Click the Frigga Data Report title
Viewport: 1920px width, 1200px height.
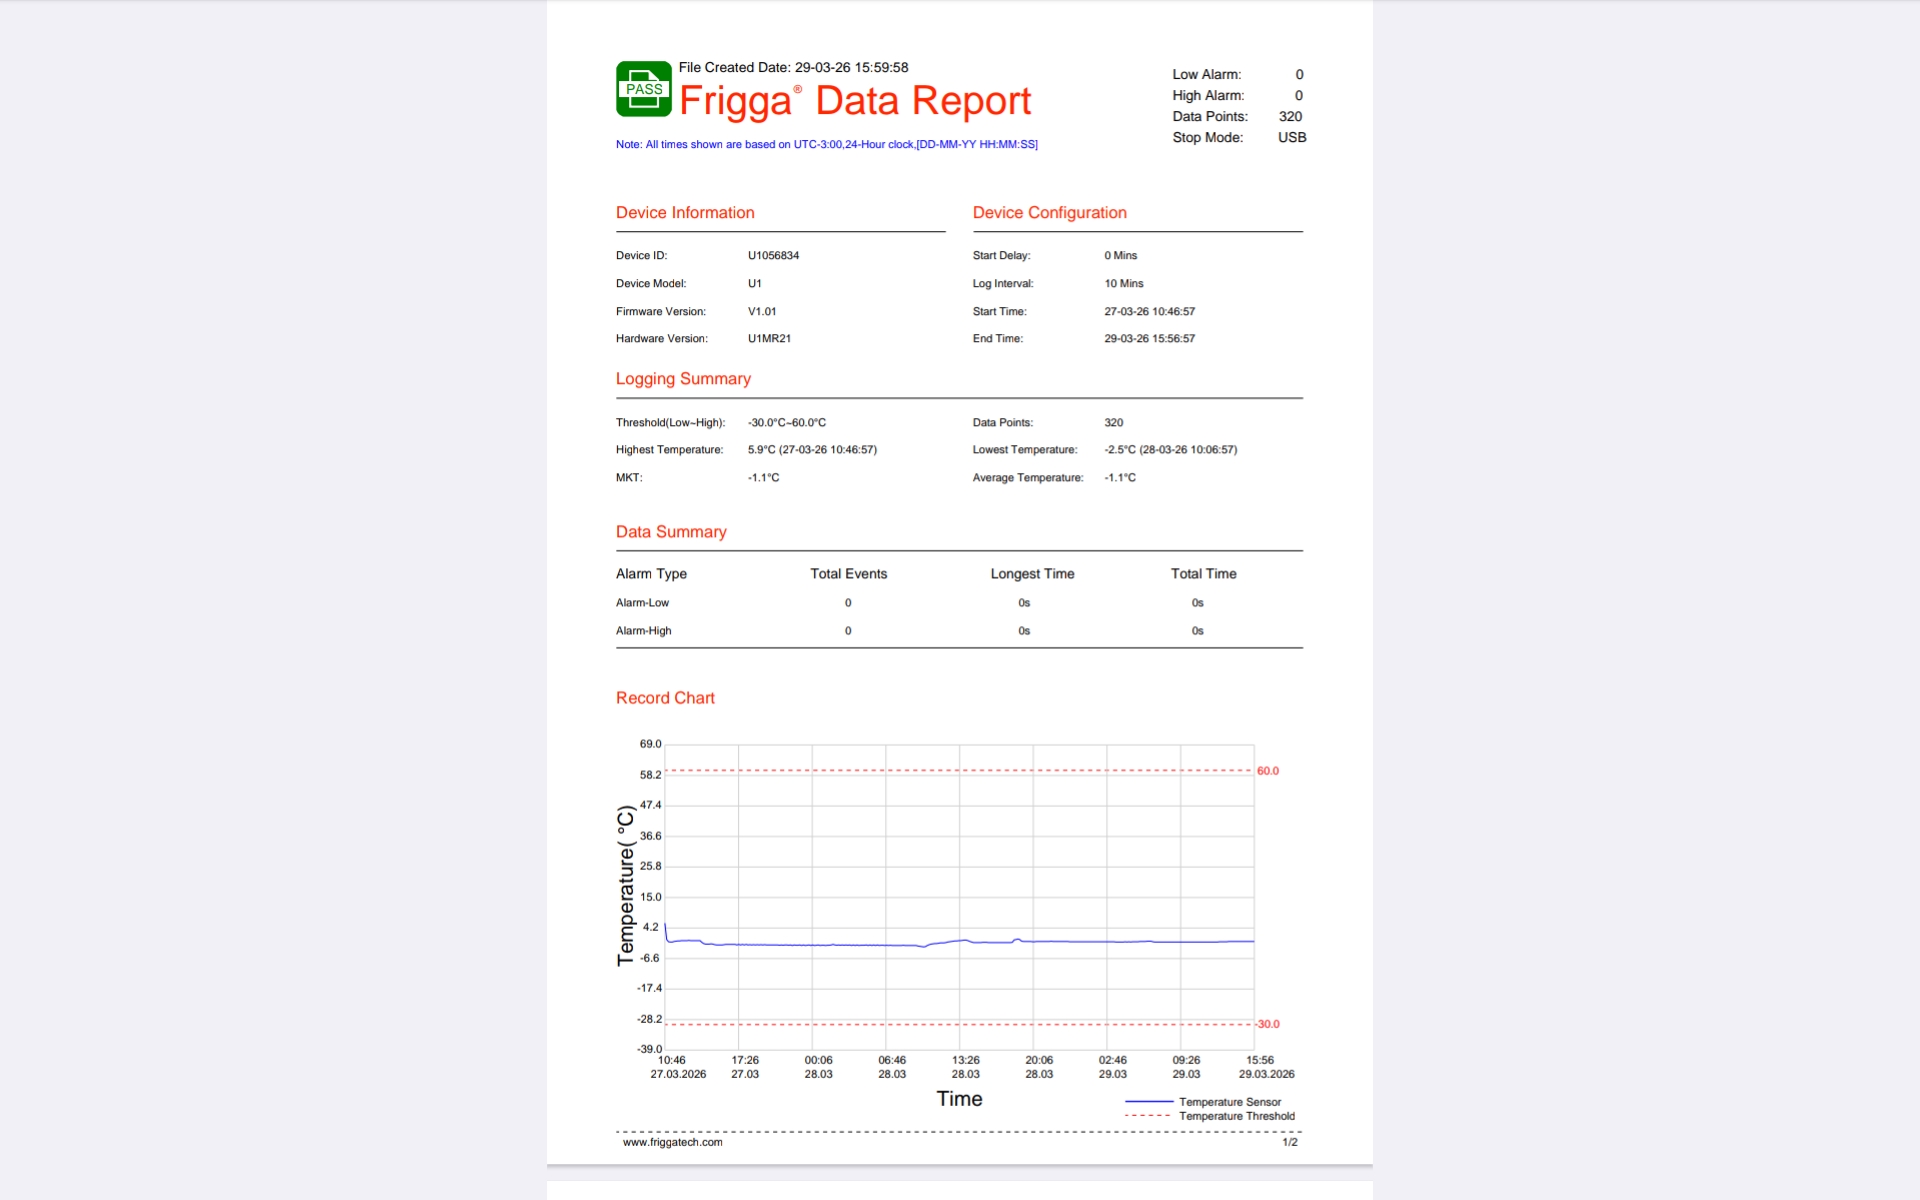coord(854,101)
